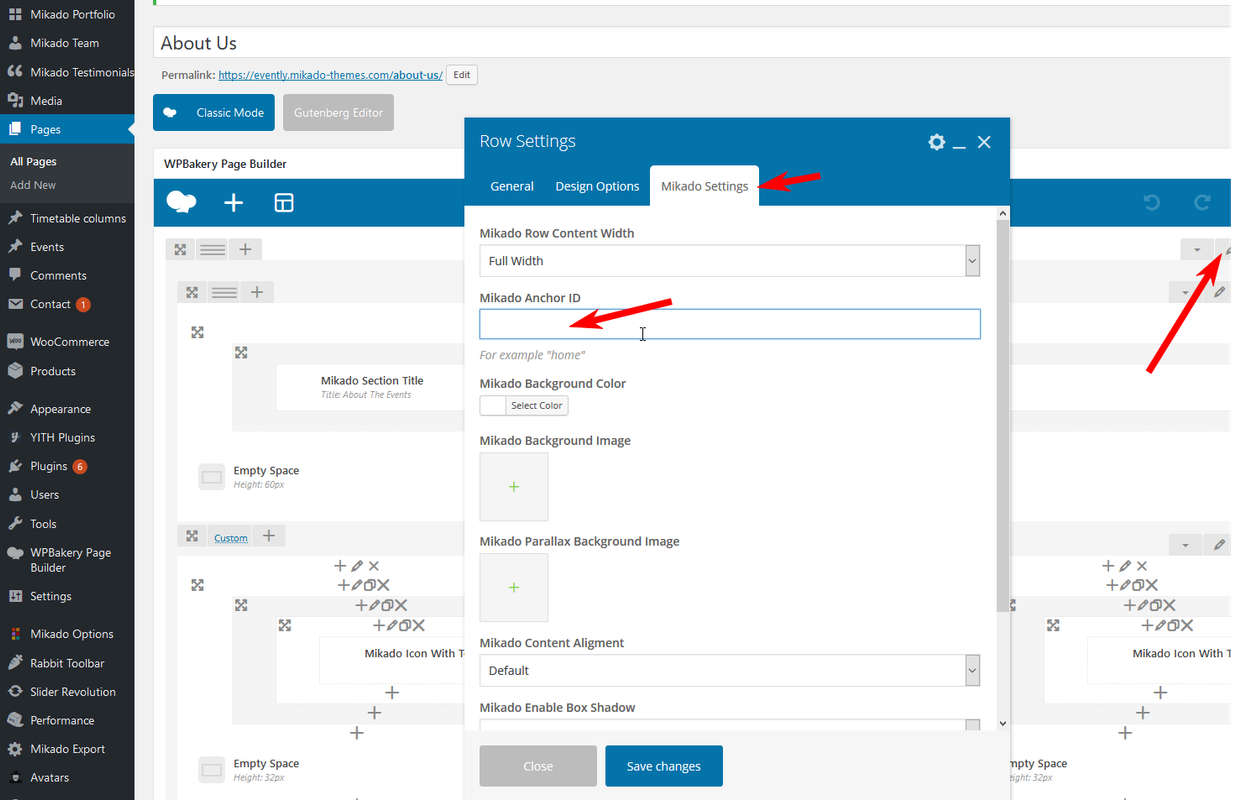Expand Mikado Row Content Width dropdown
The image size is (1247, 800).
click(x=729, y=261)
